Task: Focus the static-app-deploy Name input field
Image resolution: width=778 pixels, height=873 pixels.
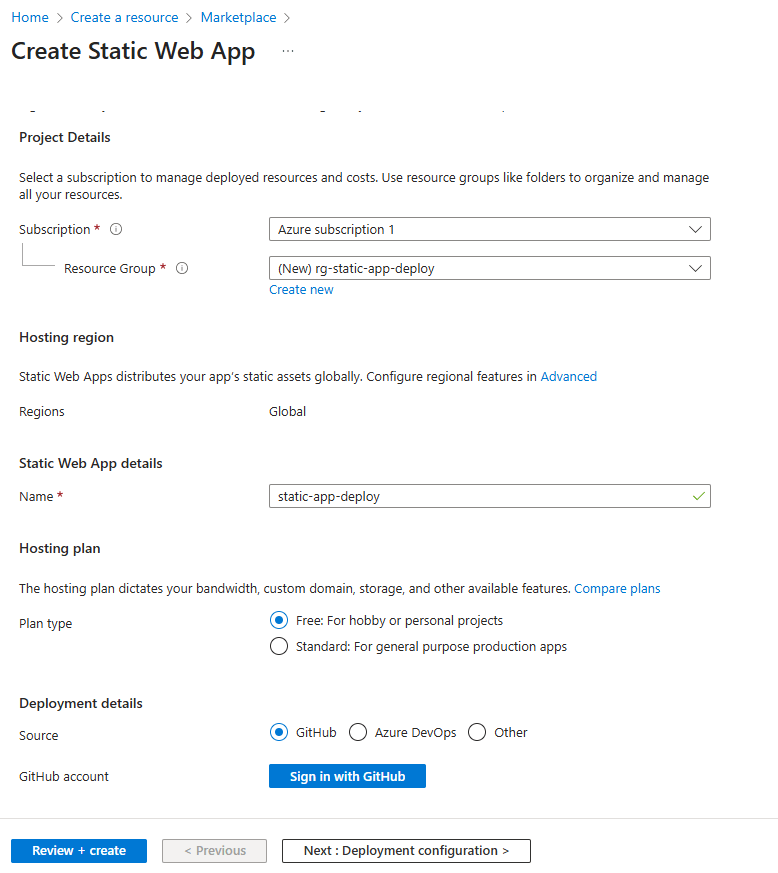Action: coord(490,496)
